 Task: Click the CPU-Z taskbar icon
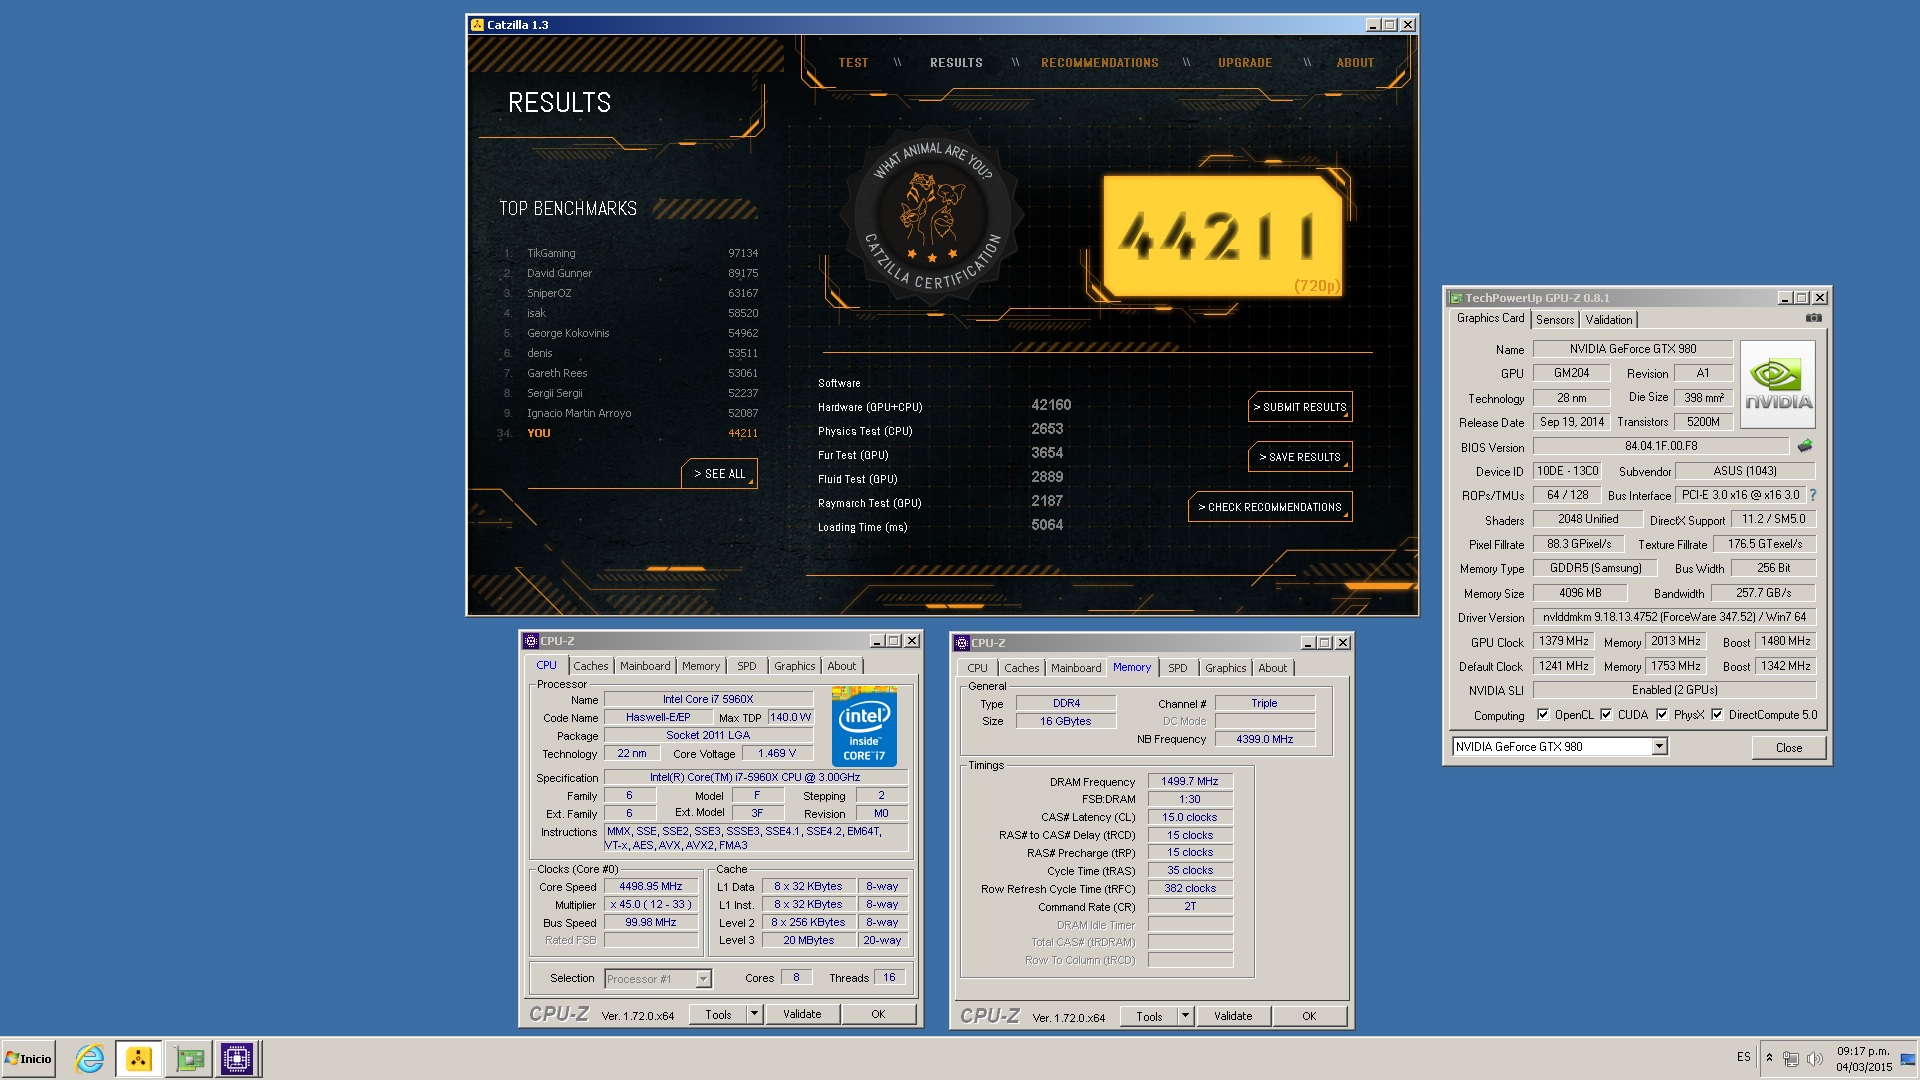point(237,1058)
